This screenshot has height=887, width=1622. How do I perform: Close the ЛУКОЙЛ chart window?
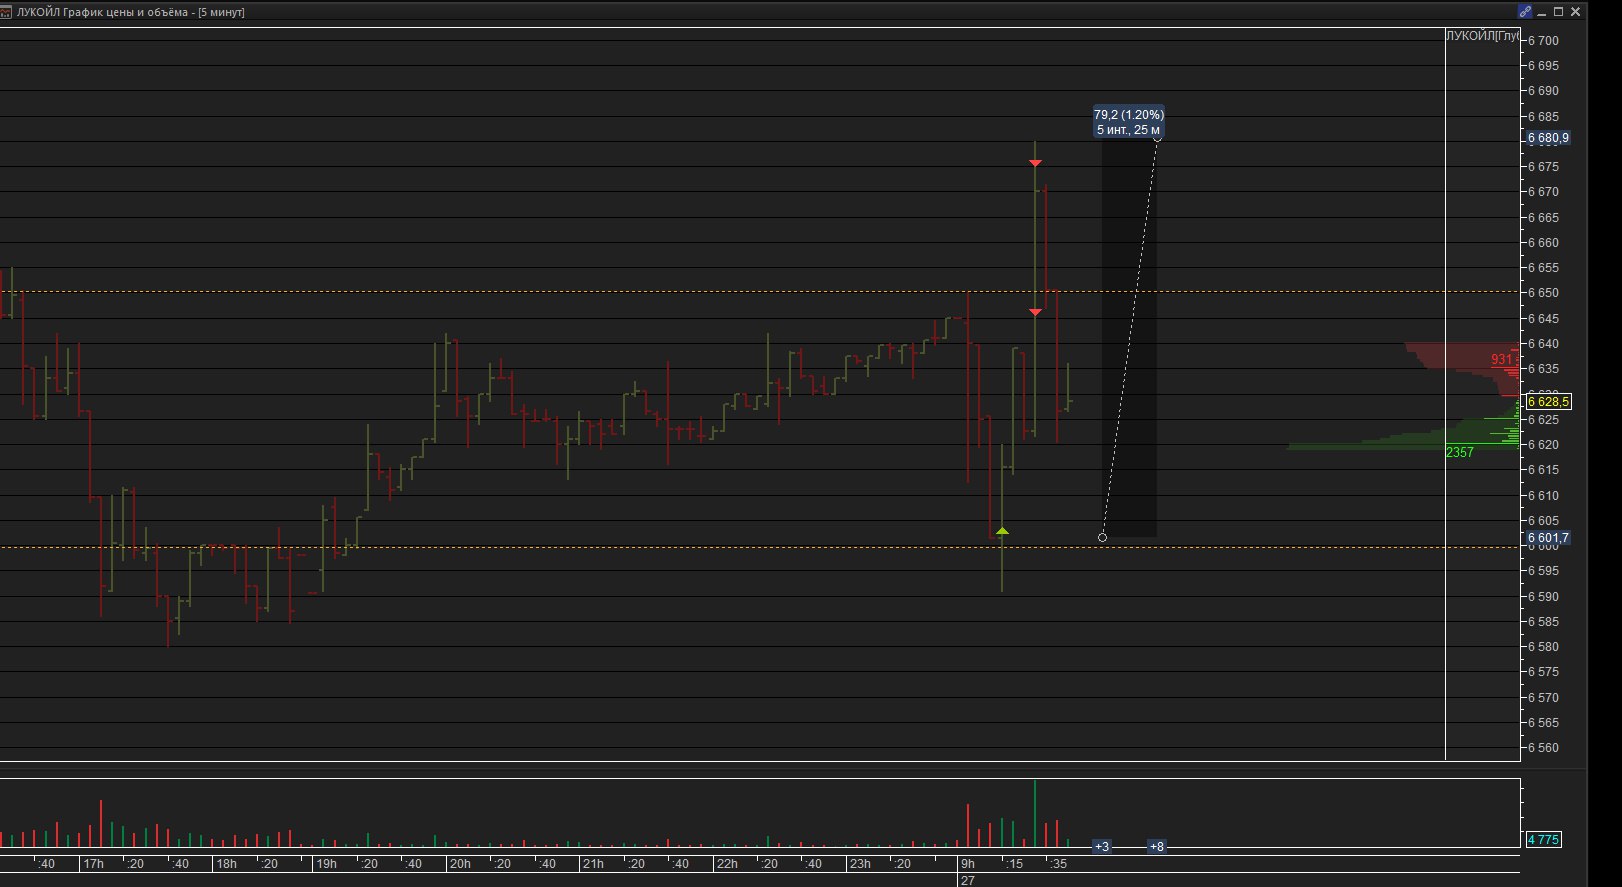click(x=1576, y=12)
